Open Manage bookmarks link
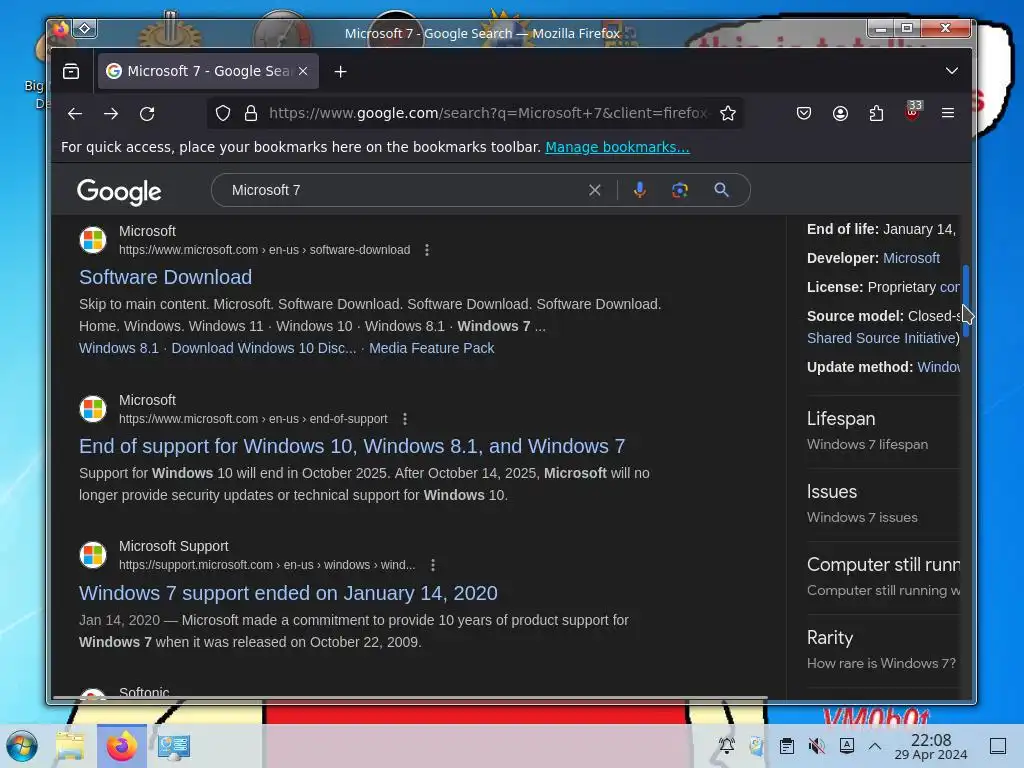The image size is (1024, 768). point(617,147)
